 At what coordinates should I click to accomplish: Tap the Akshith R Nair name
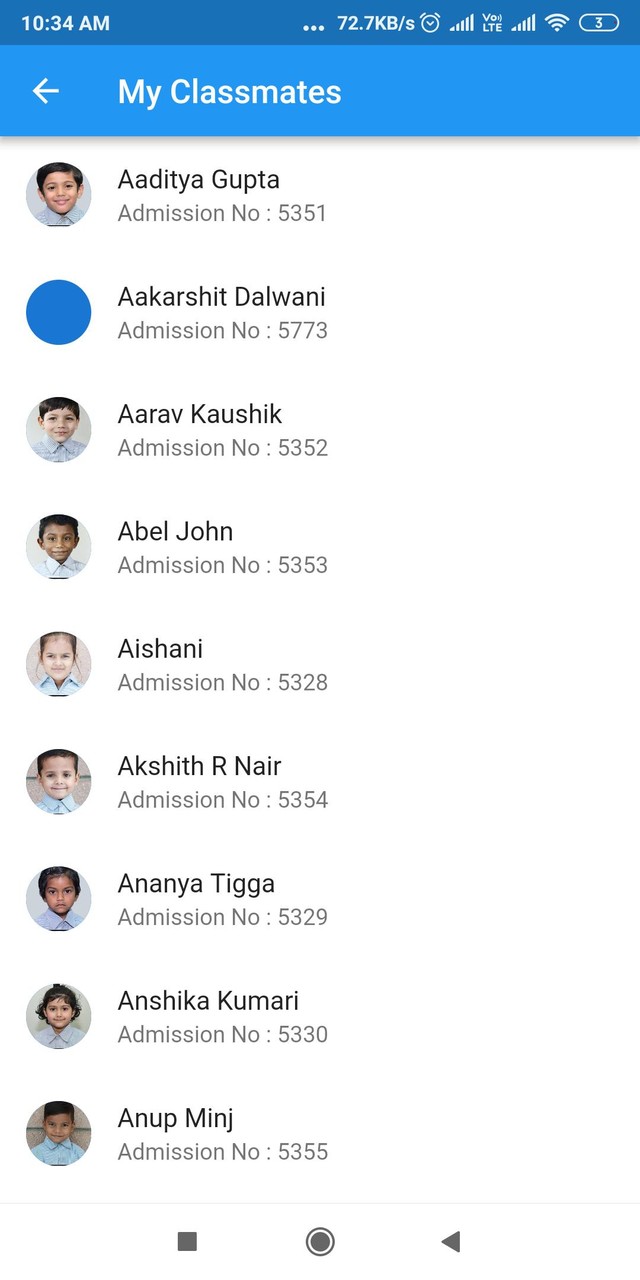pyautogui.click(x=199, y=766)
